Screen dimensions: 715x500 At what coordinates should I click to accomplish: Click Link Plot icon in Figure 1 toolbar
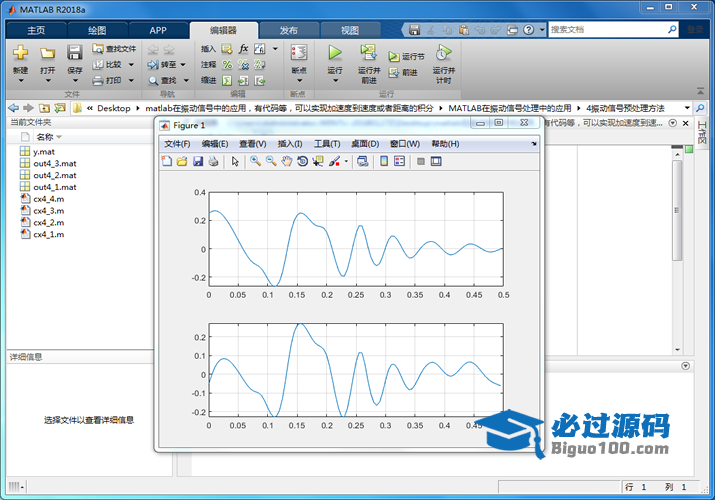[x=363, y=161]
